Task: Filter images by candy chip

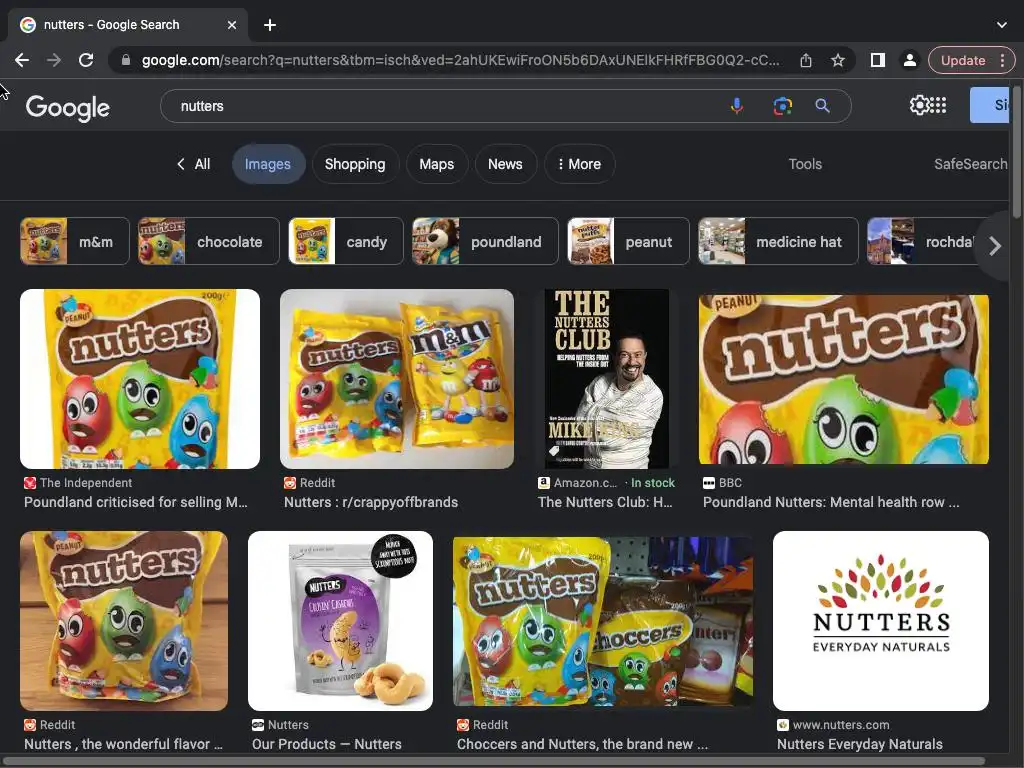Action: [346, 242]
